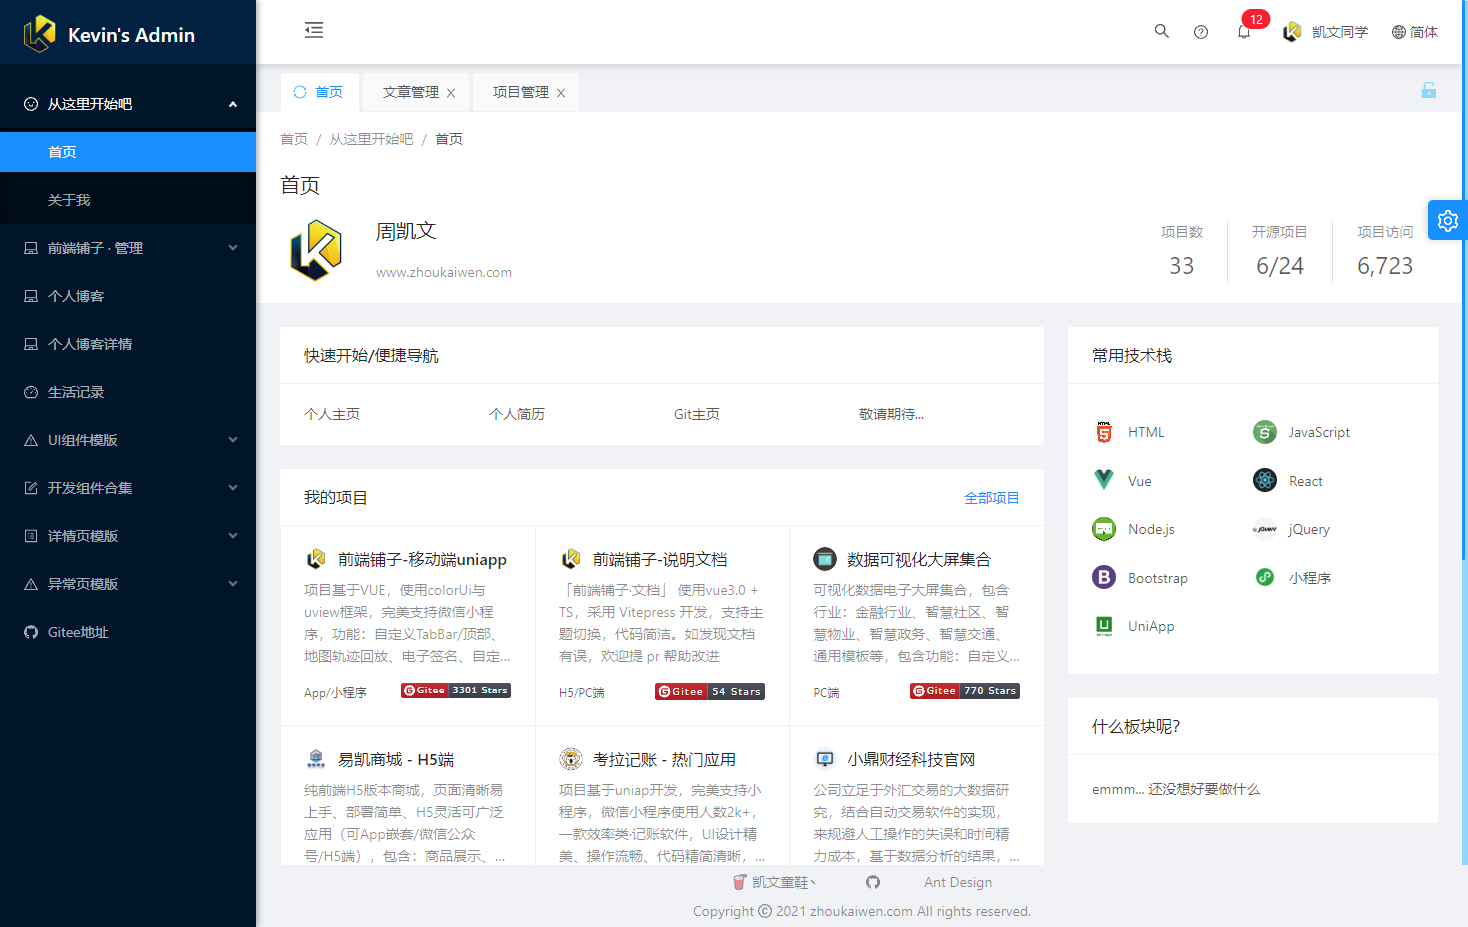The image size is (1468, 927).
Task: Open the 个人简历 quick link
Action: point(516,414)
